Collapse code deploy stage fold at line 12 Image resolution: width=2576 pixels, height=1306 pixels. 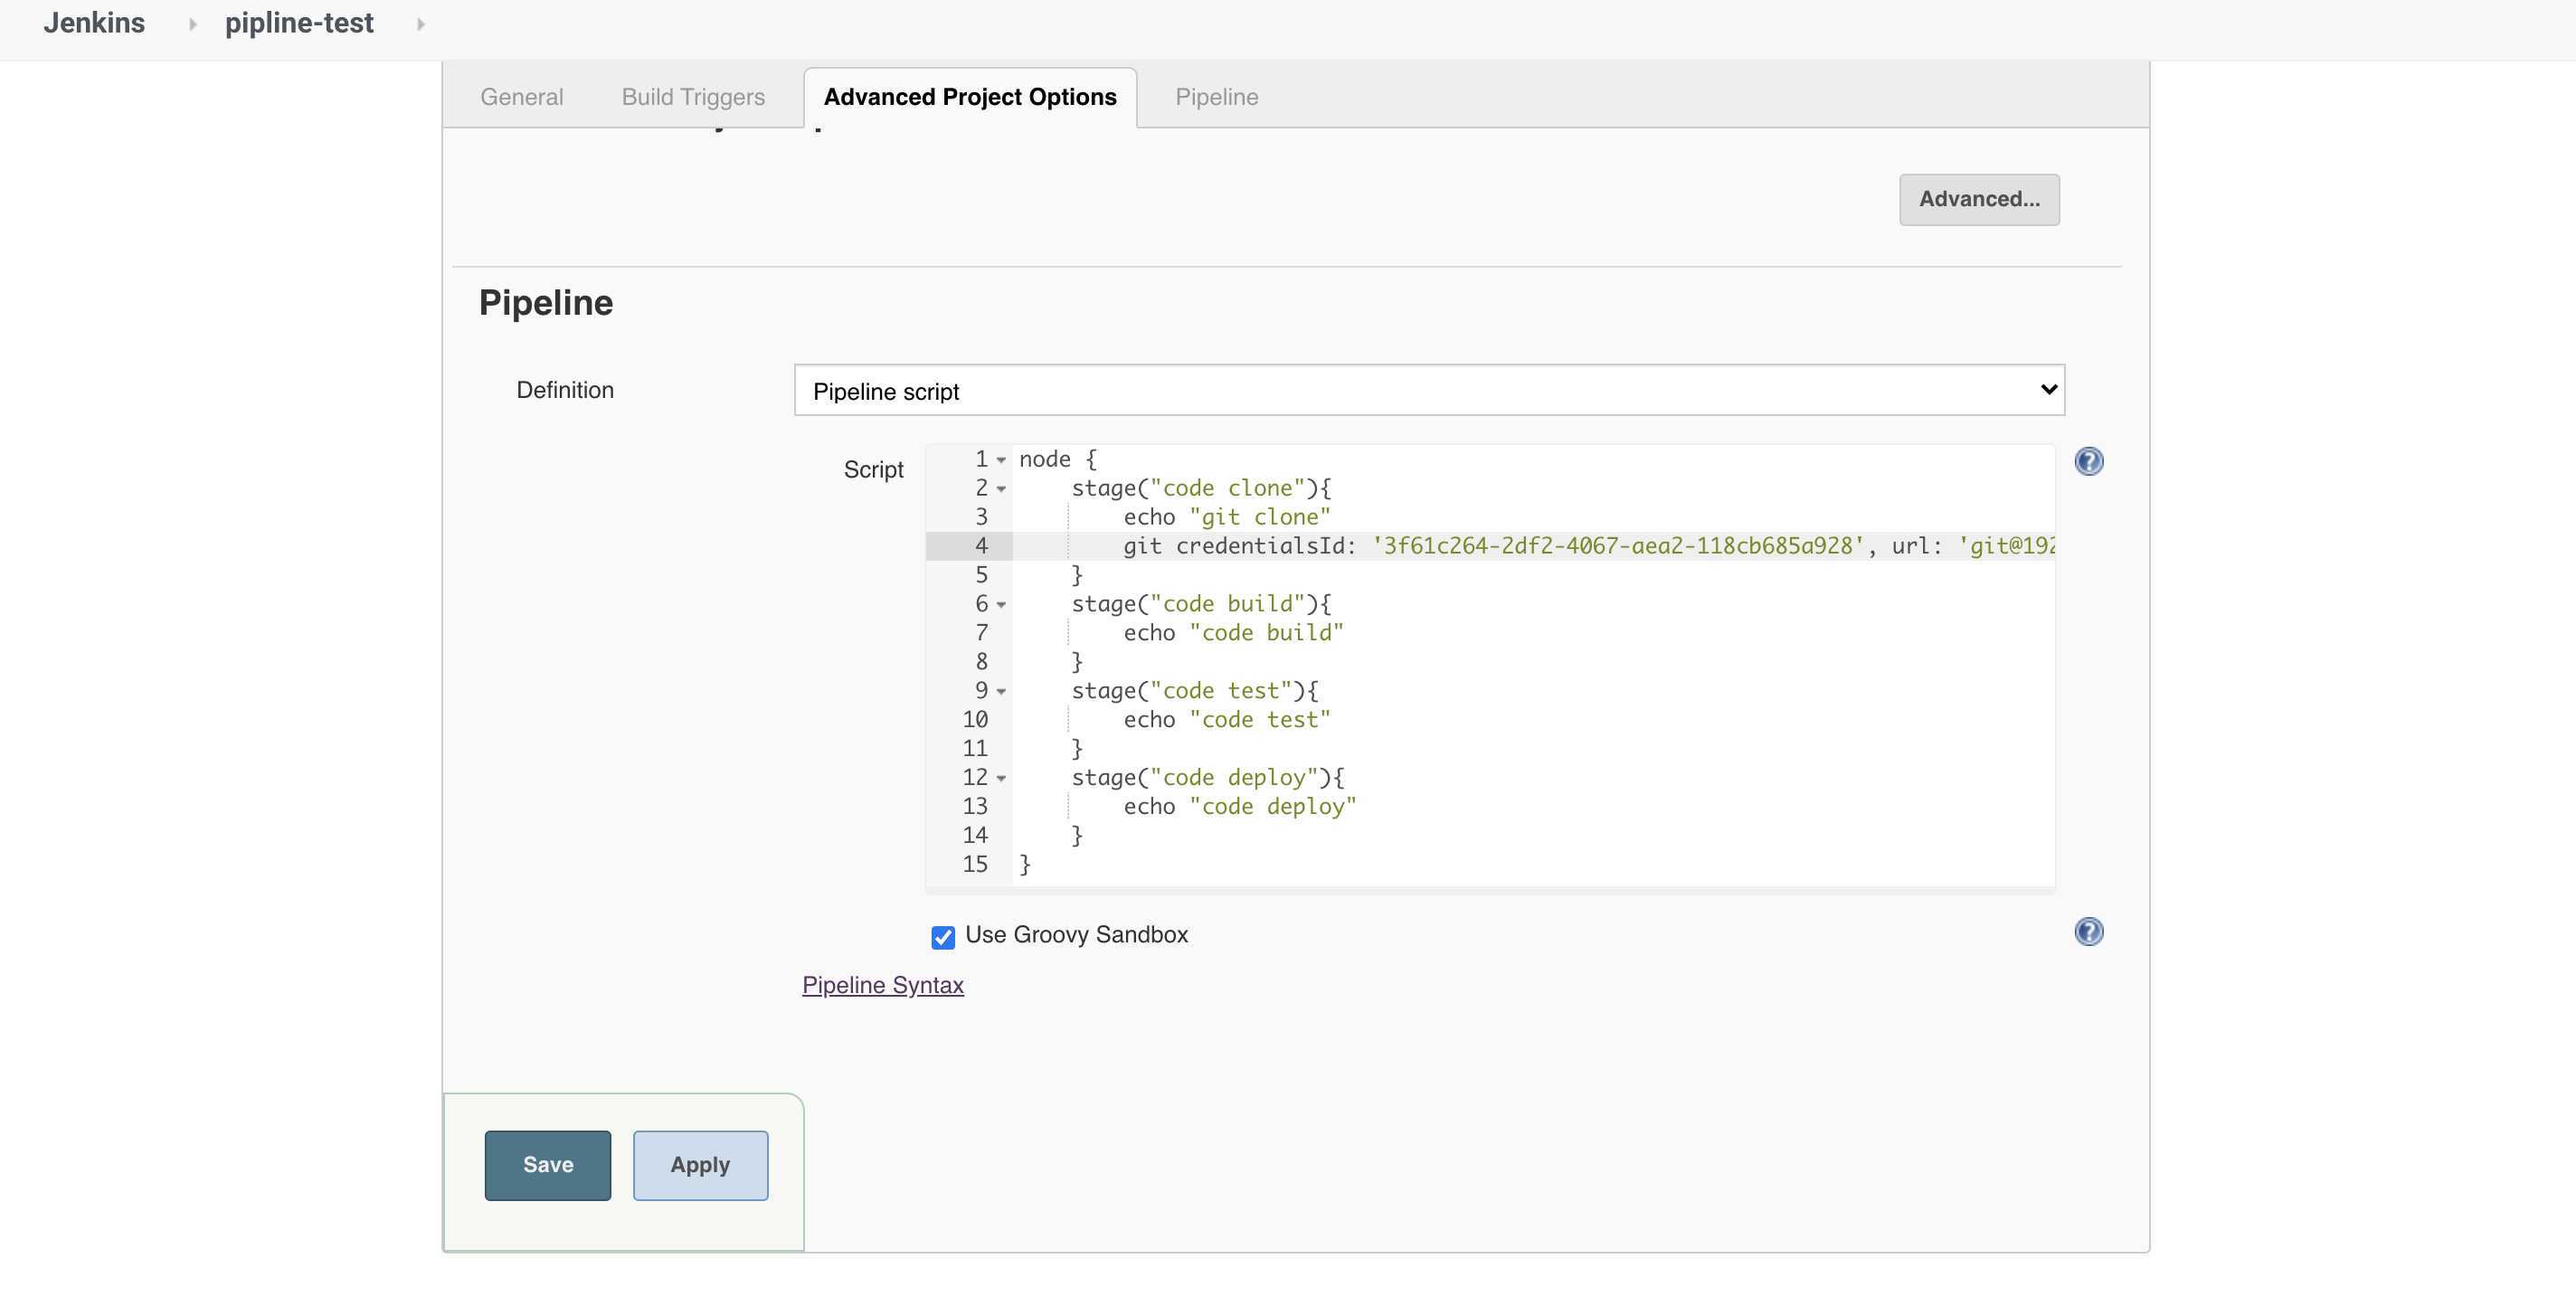coord(1001,778)
